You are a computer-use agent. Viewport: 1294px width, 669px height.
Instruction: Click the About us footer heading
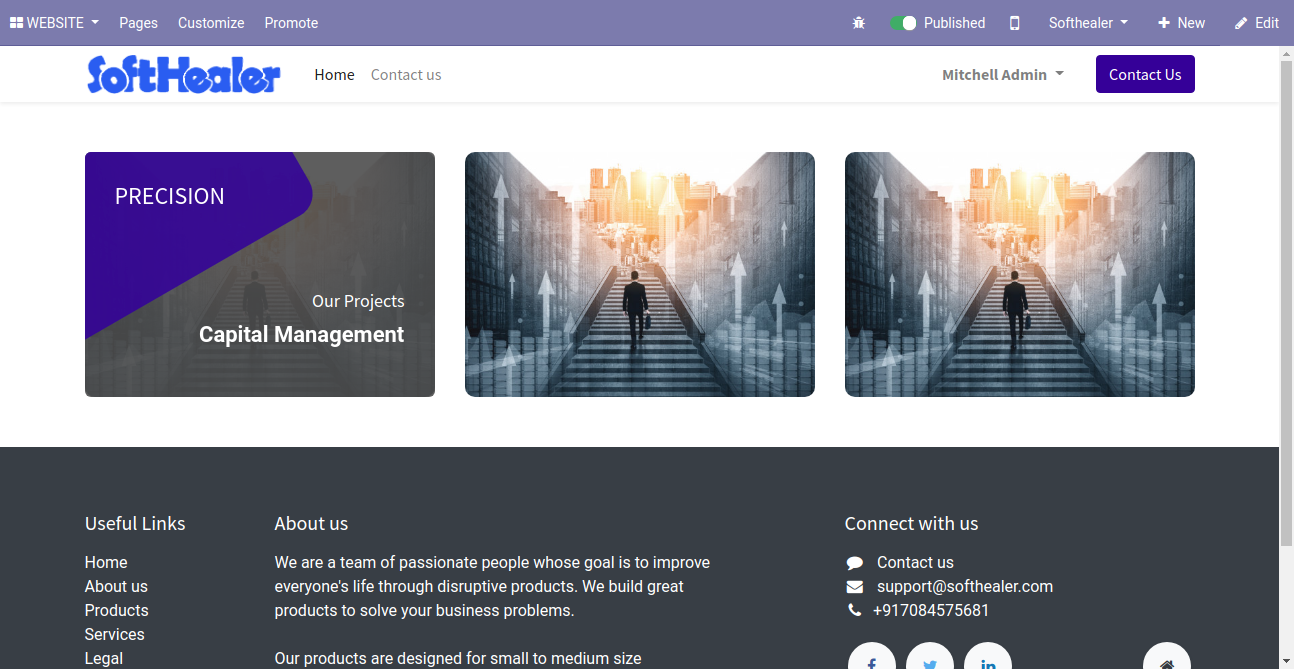311,523
